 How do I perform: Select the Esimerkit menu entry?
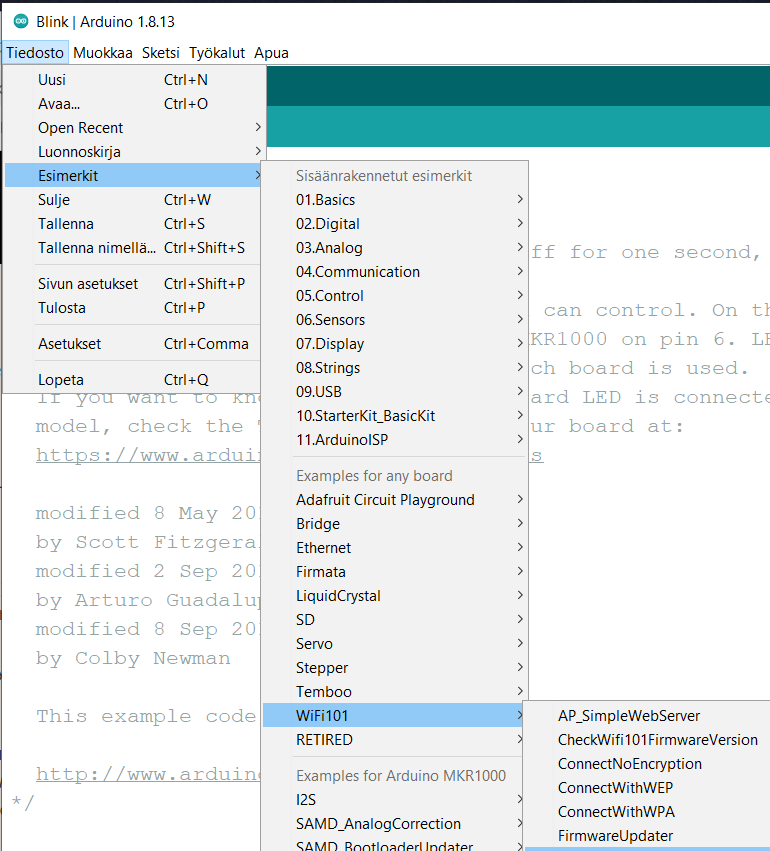134,175
